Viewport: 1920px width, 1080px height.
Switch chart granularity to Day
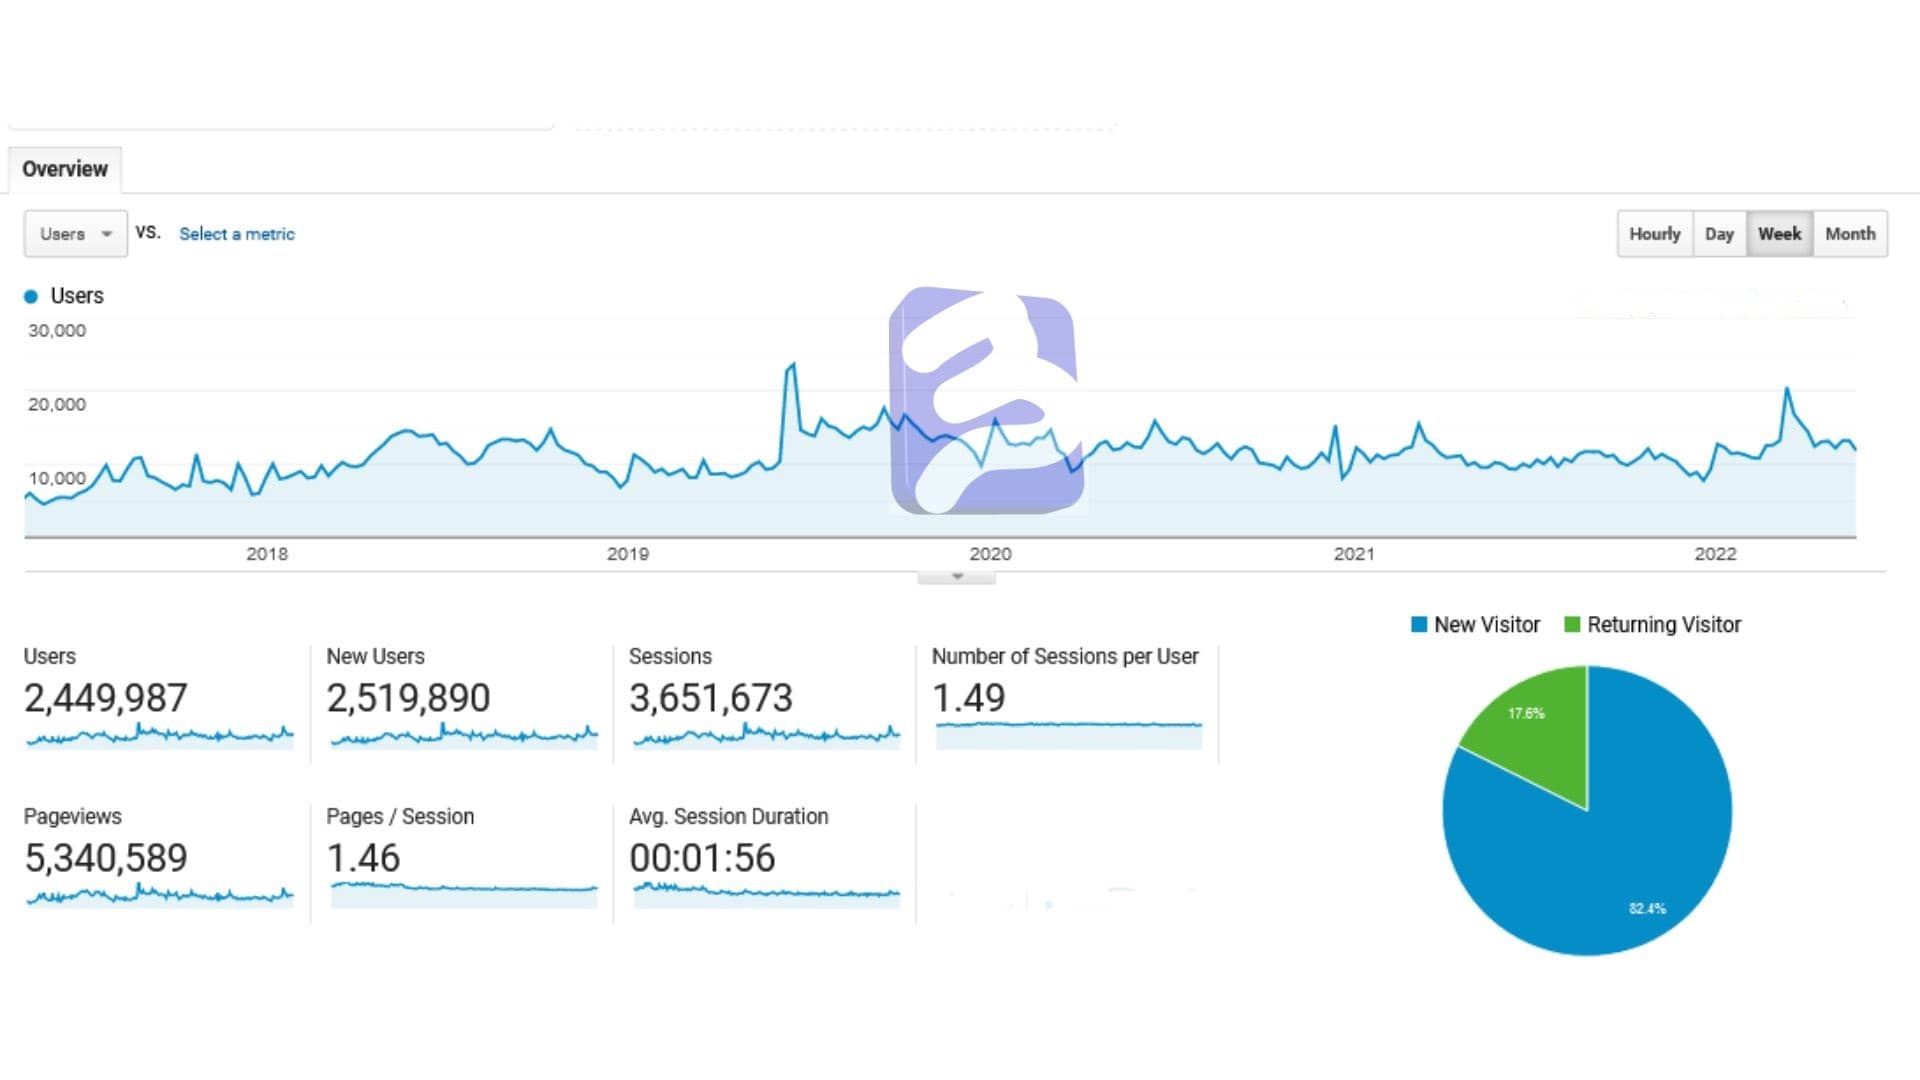coord(1719,234)
